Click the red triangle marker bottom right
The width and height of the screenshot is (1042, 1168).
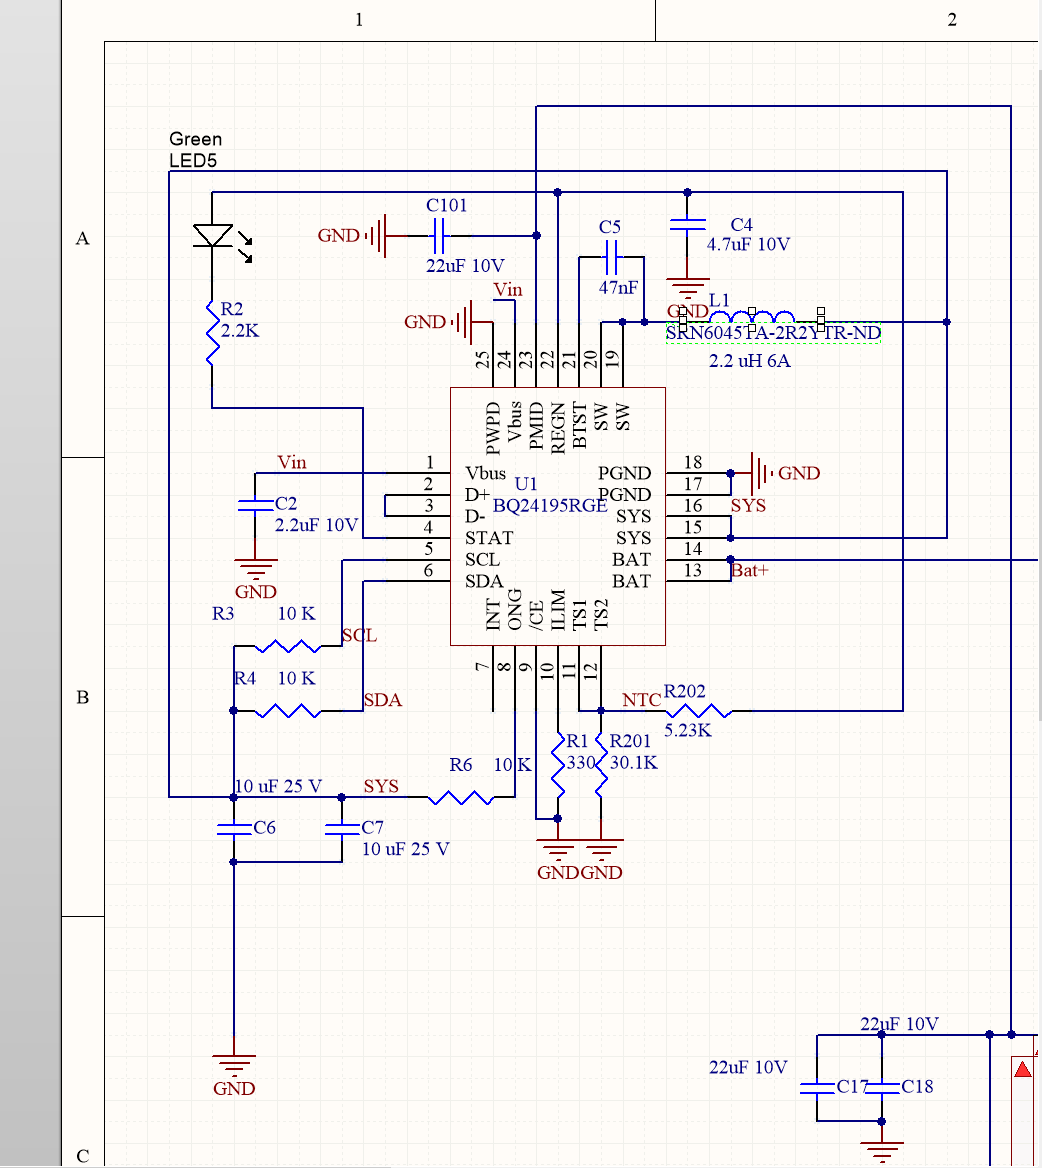tap(1022, 1068)
